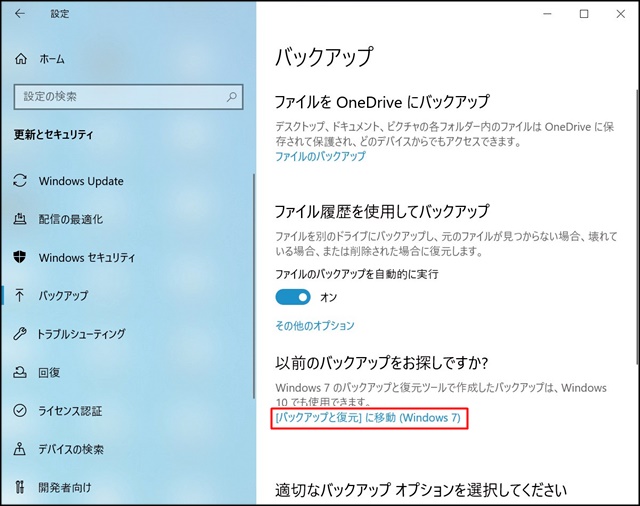
Task: Click [バックアップと復元] に移動 (Windows 7) link
Action: tap(368, 417)
